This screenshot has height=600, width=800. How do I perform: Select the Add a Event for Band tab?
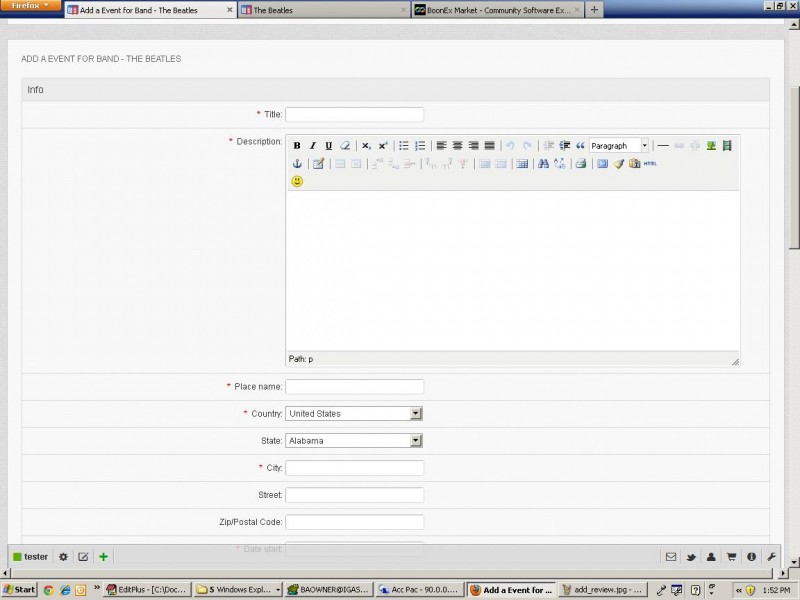(151, 10)
